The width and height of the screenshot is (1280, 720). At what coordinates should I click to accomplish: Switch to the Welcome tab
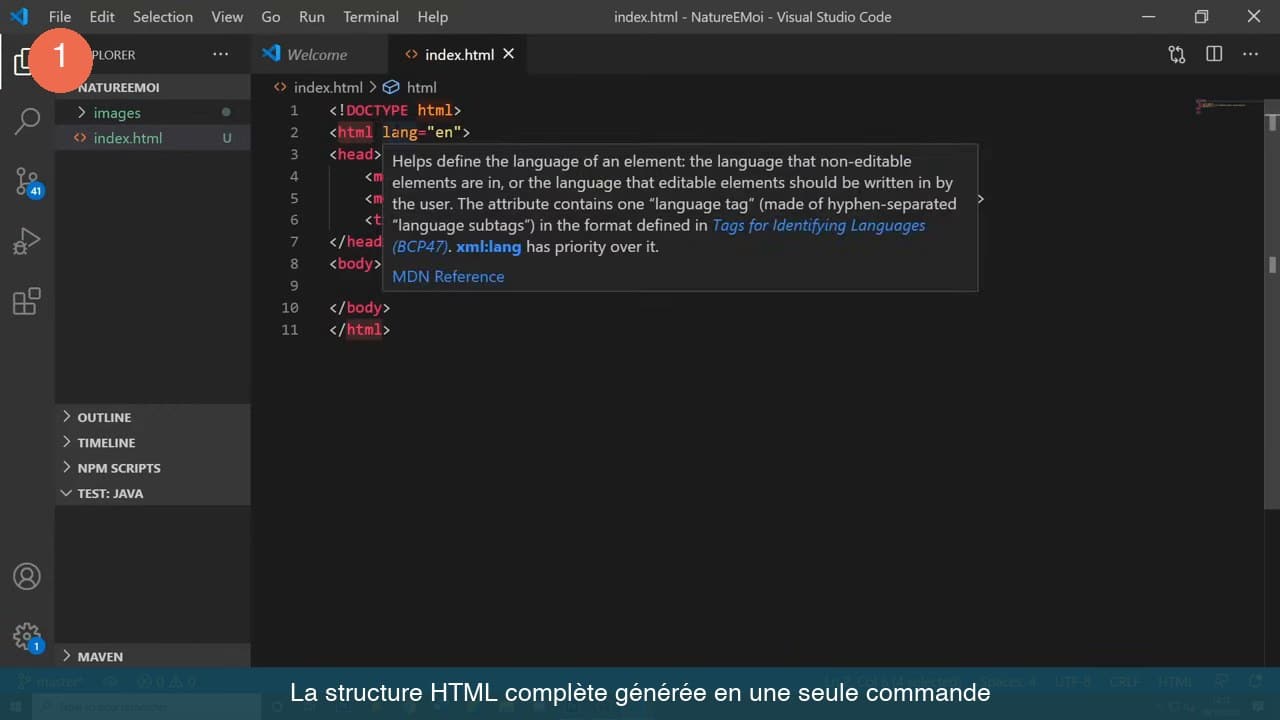pyautogui.click(x=318, y=55)
